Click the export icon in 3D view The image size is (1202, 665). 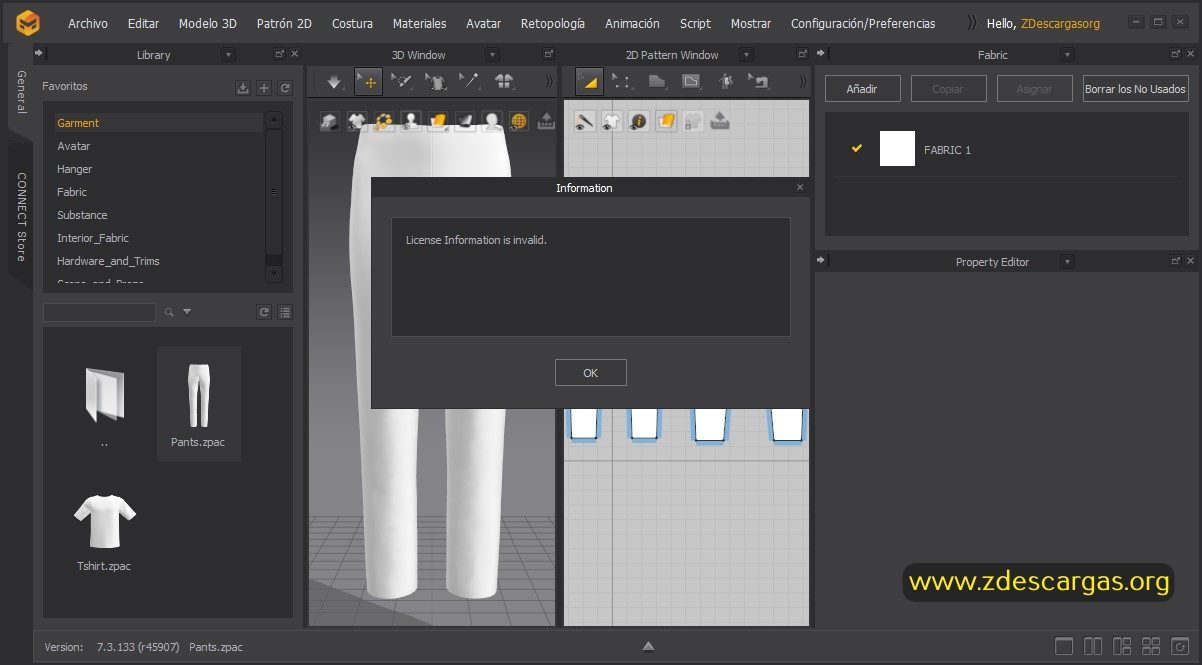click(x=546, y=122)
